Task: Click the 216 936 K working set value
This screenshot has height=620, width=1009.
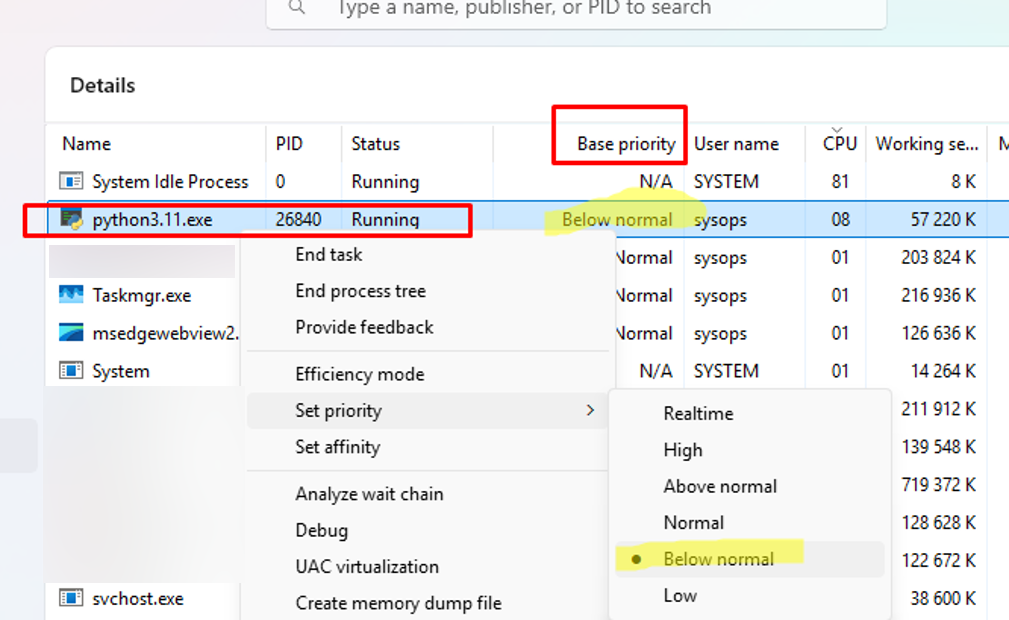Action: pyautogui.click(x=938, y=296)
